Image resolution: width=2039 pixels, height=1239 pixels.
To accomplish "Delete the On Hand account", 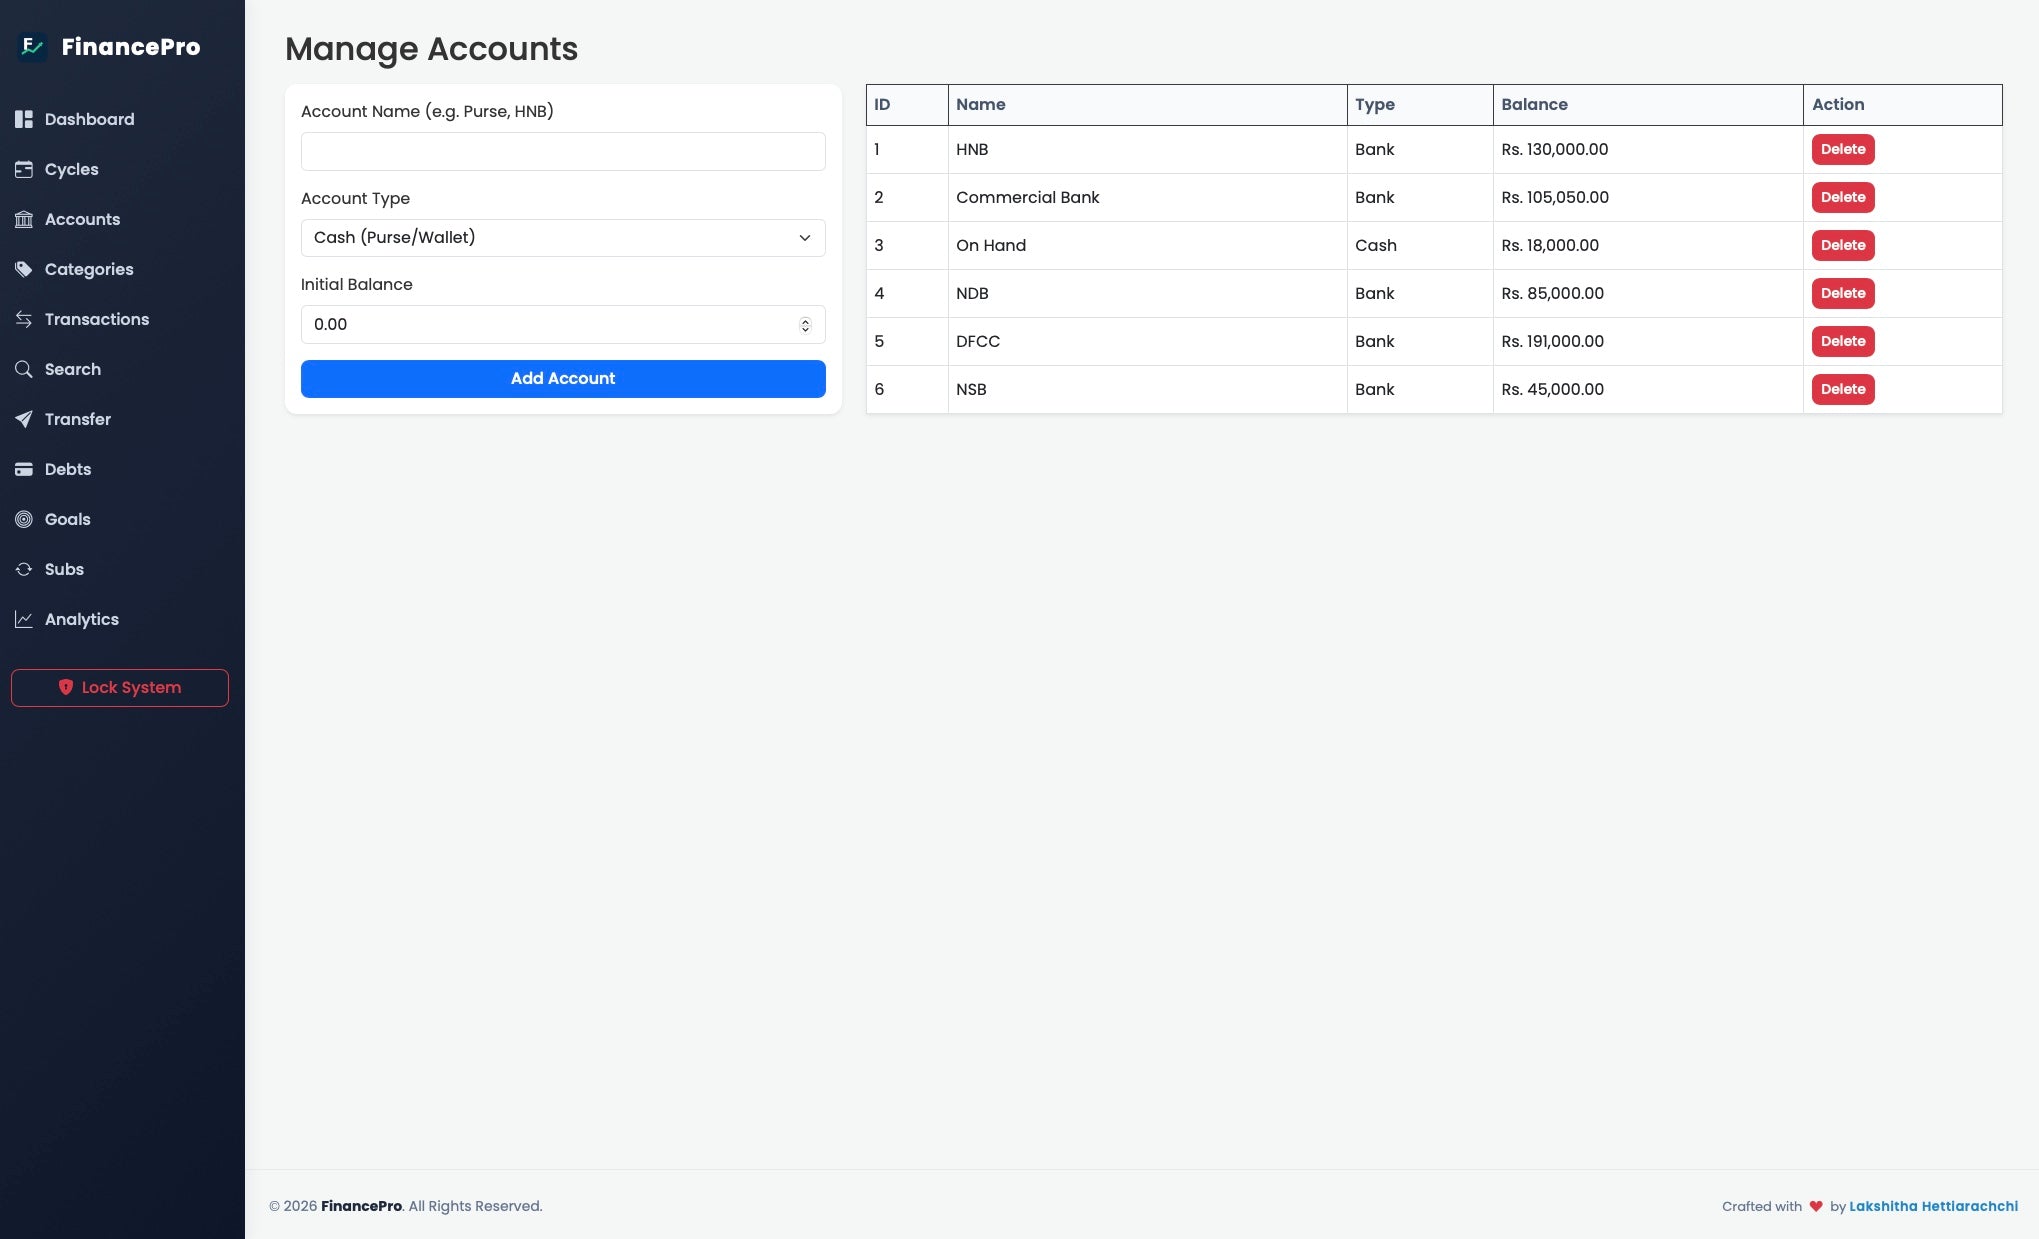I will pos(1843,245).
